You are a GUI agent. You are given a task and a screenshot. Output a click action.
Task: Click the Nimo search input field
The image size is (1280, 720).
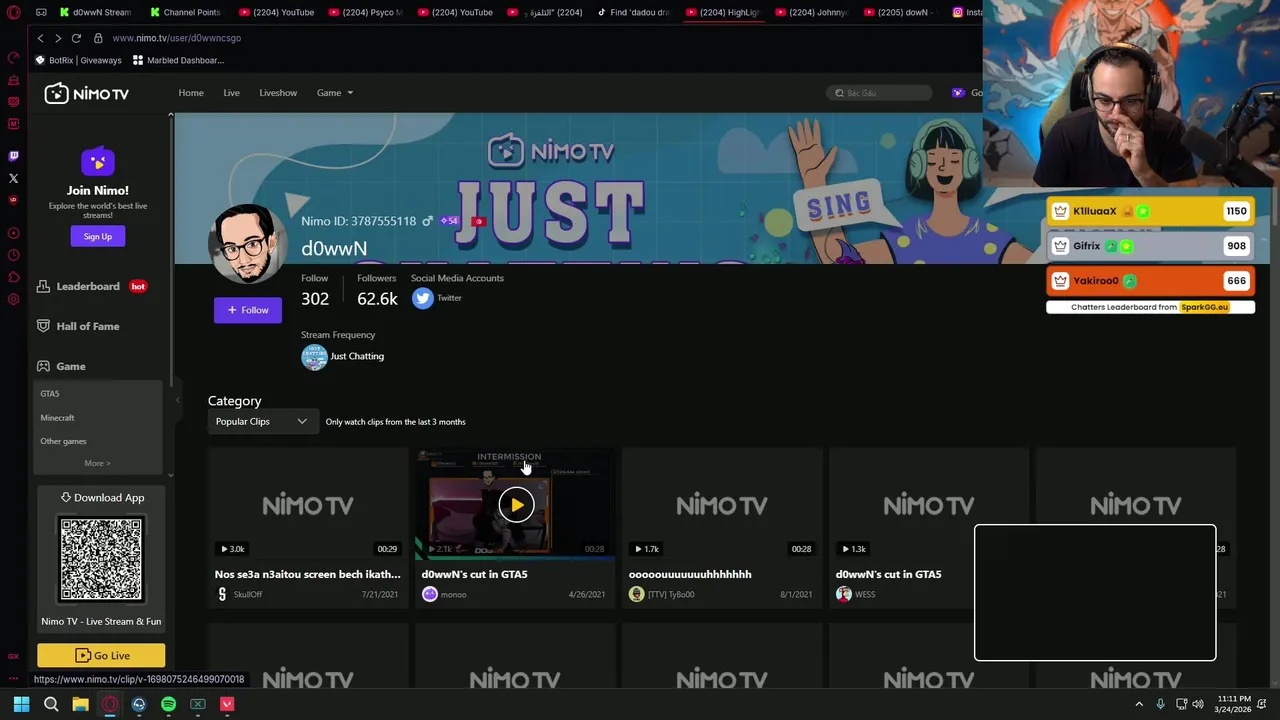coord(880,93)
